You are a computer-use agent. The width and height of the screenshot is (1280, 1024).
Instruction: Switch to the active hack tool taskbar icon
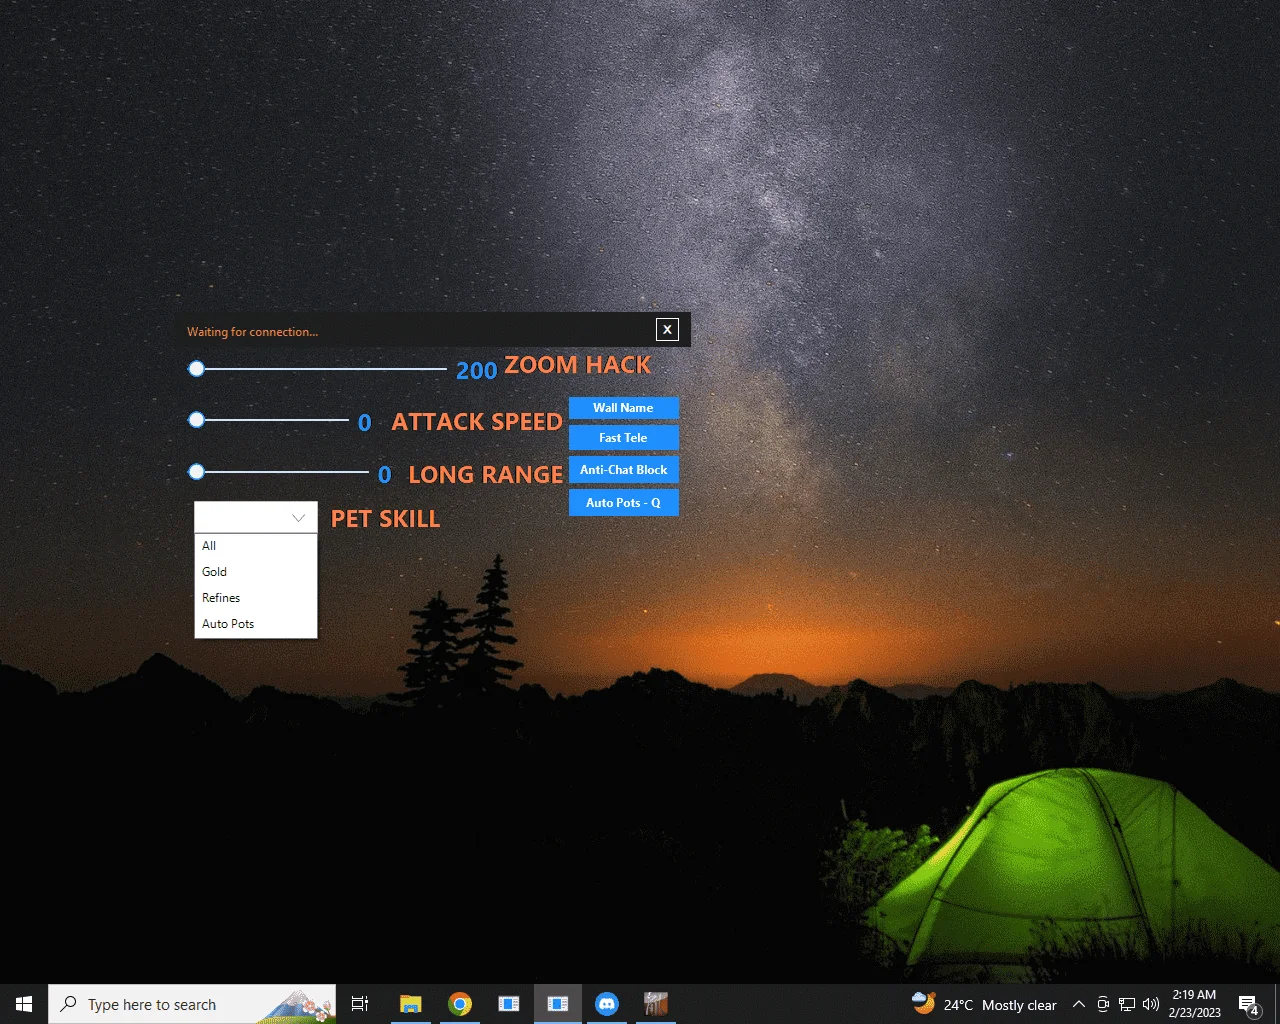pos(558,1004)
